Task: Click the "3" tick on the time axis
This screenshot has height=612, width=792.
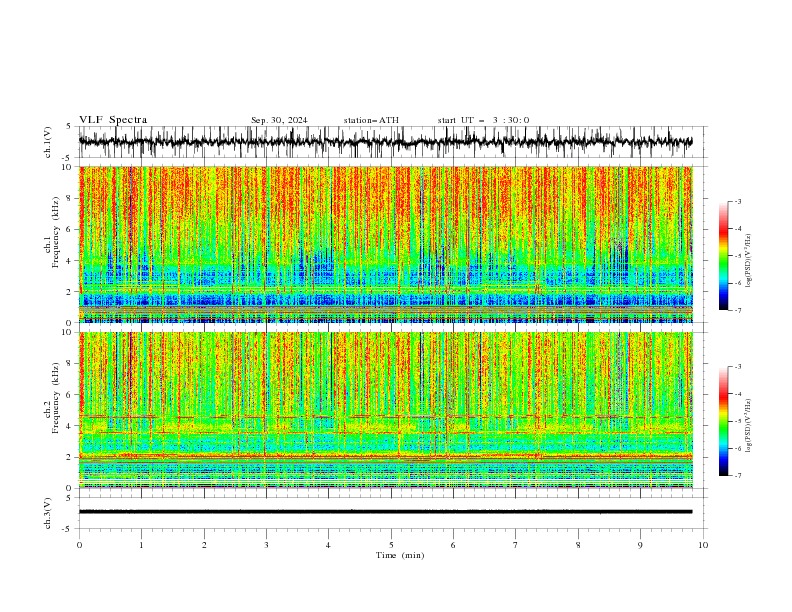Action: pos(266,545)
